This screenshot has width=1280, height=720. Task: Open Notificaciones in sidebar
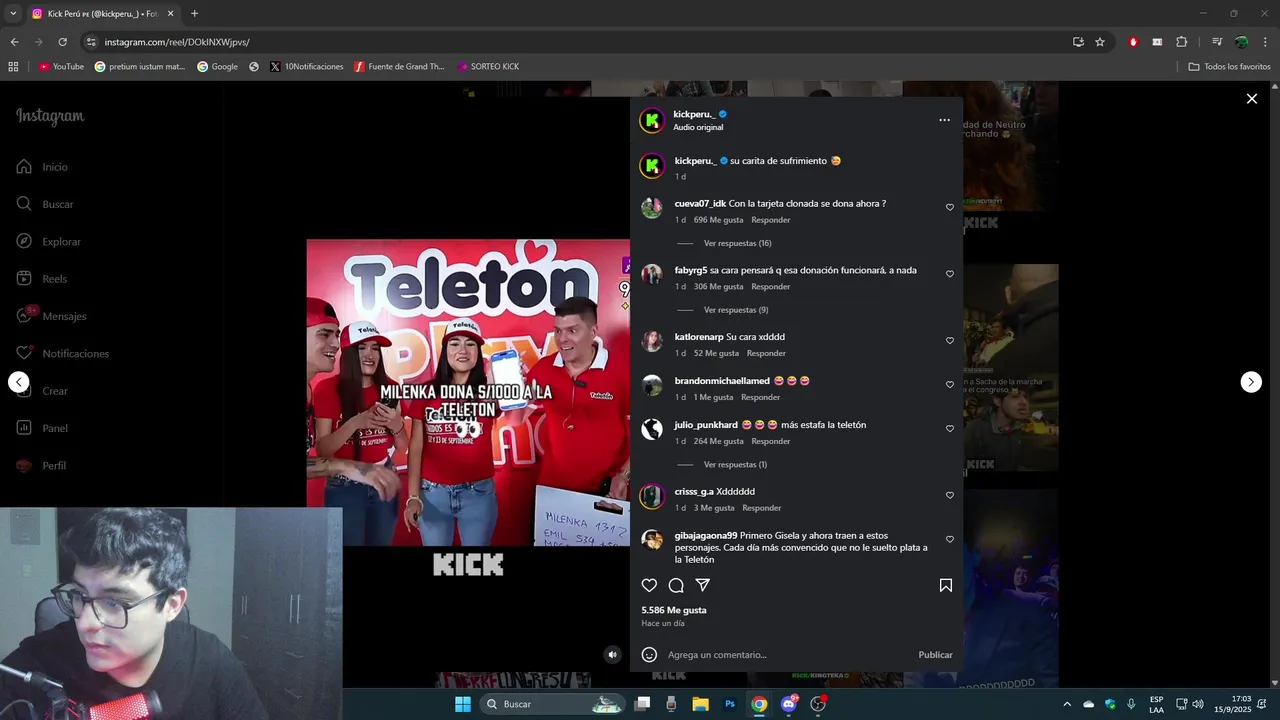click(x=24, y=353)
